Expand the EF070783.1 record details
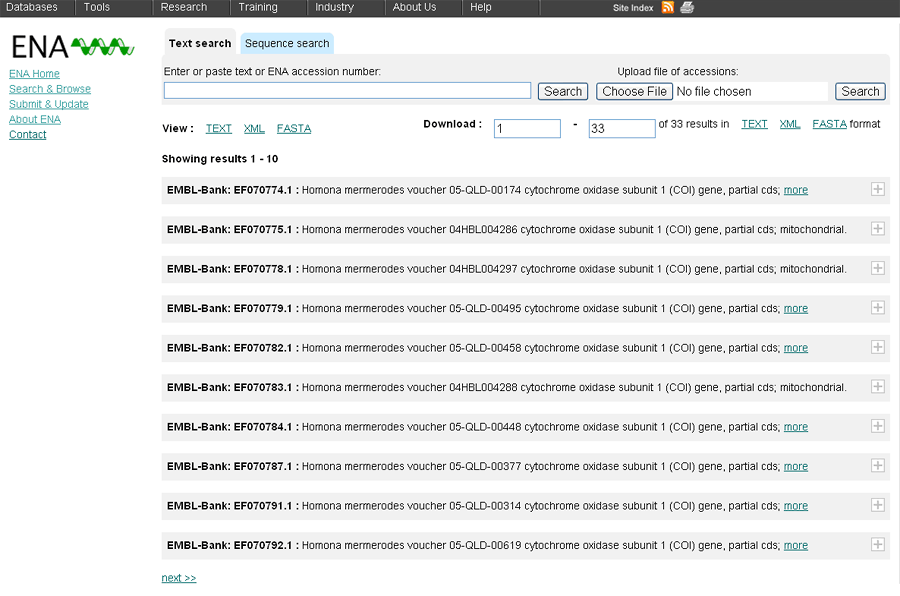Screen dimensions: 900x596 click(x=878, y=387)
